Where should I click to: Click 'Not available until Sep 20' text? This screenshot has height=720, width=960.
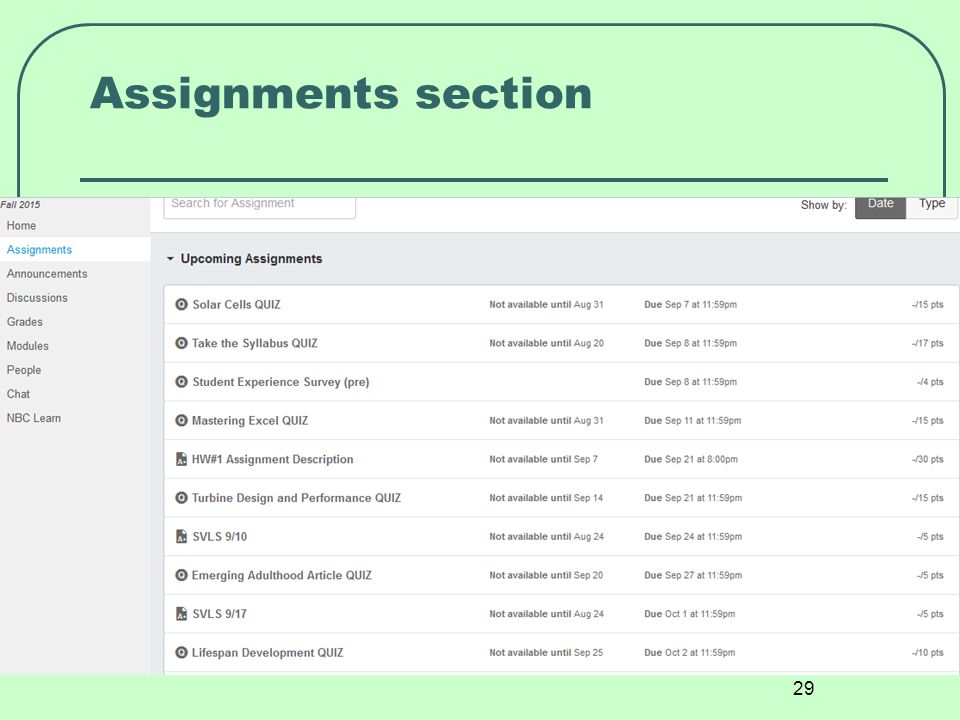(x=546, y=575)
